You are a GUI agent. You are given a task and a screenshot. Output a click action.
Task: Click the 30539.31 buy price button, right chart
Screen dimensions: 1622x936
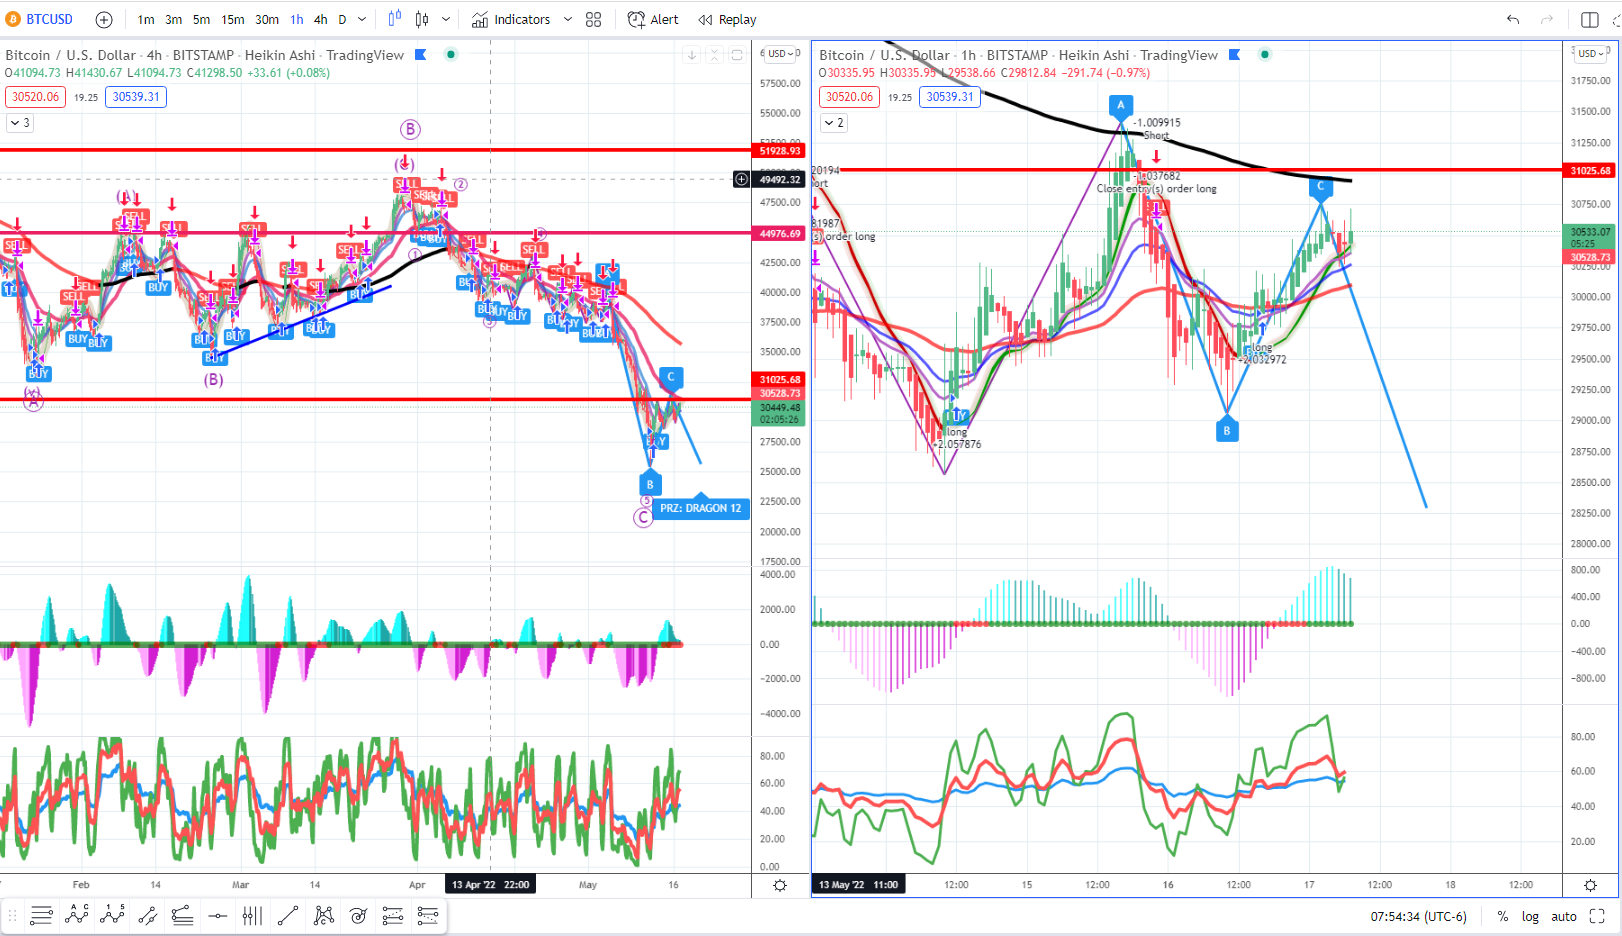(x=950, y=97)
